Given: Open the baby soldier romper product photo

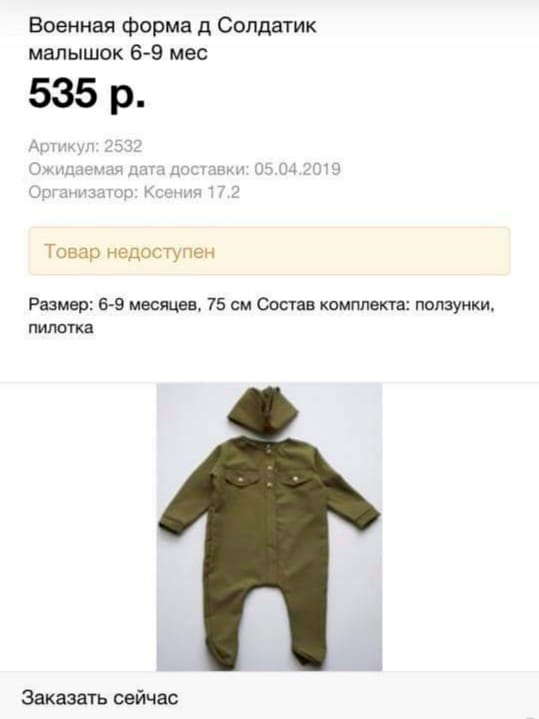Looking at the screenshot, I should point(269,527).
